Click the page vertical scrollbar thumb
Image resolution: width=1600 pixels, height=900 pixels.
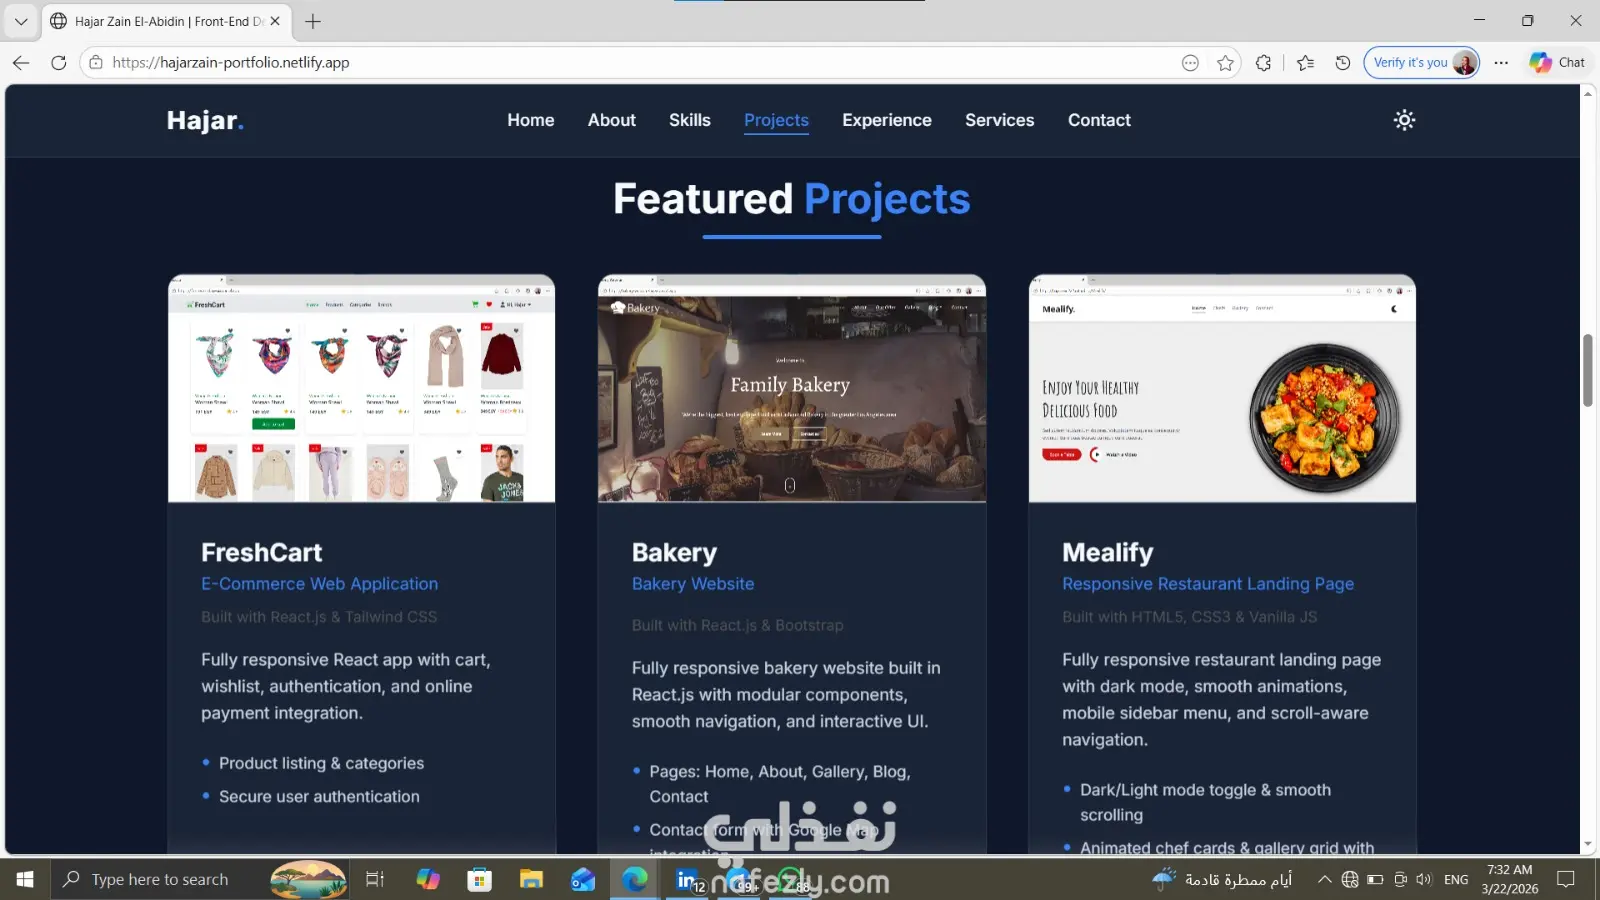click(1588, 370)
